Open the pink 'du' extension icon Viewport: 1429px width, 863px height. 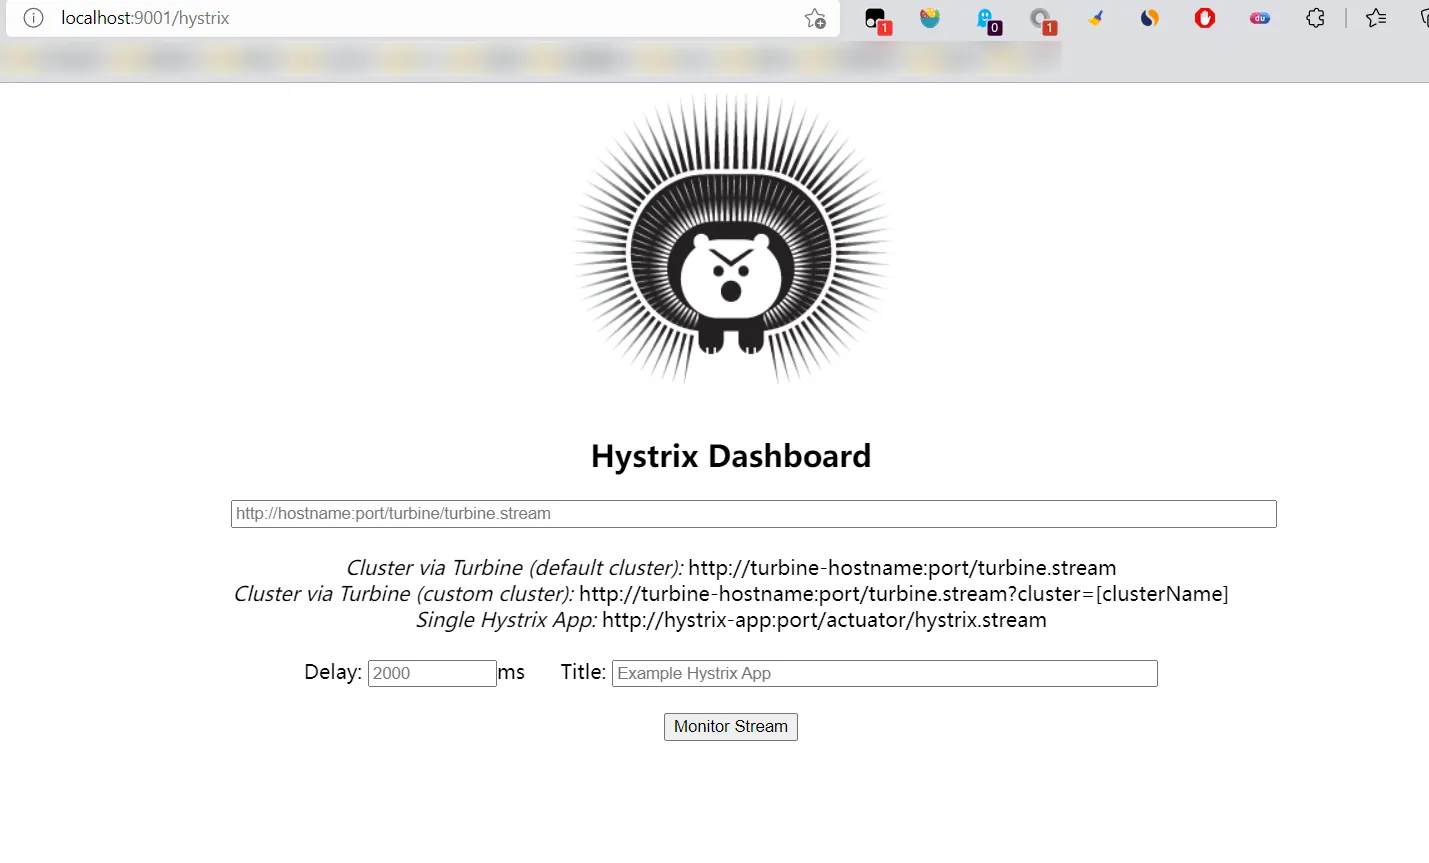pos(1260,18)
